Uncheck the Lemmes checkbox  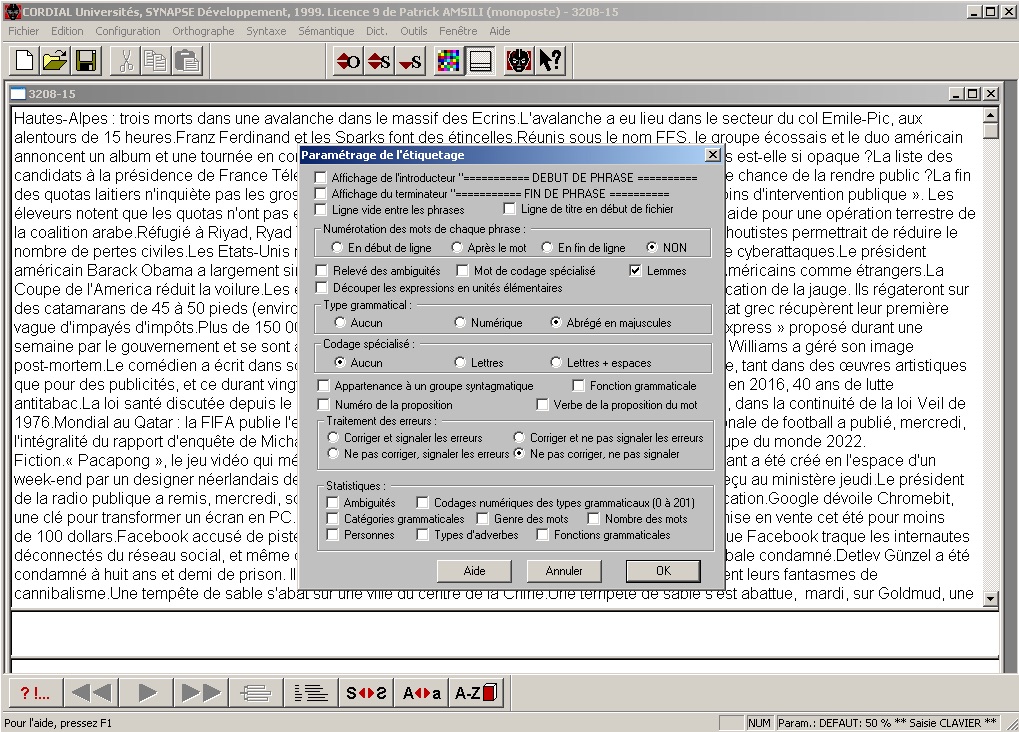click(636, 270)
